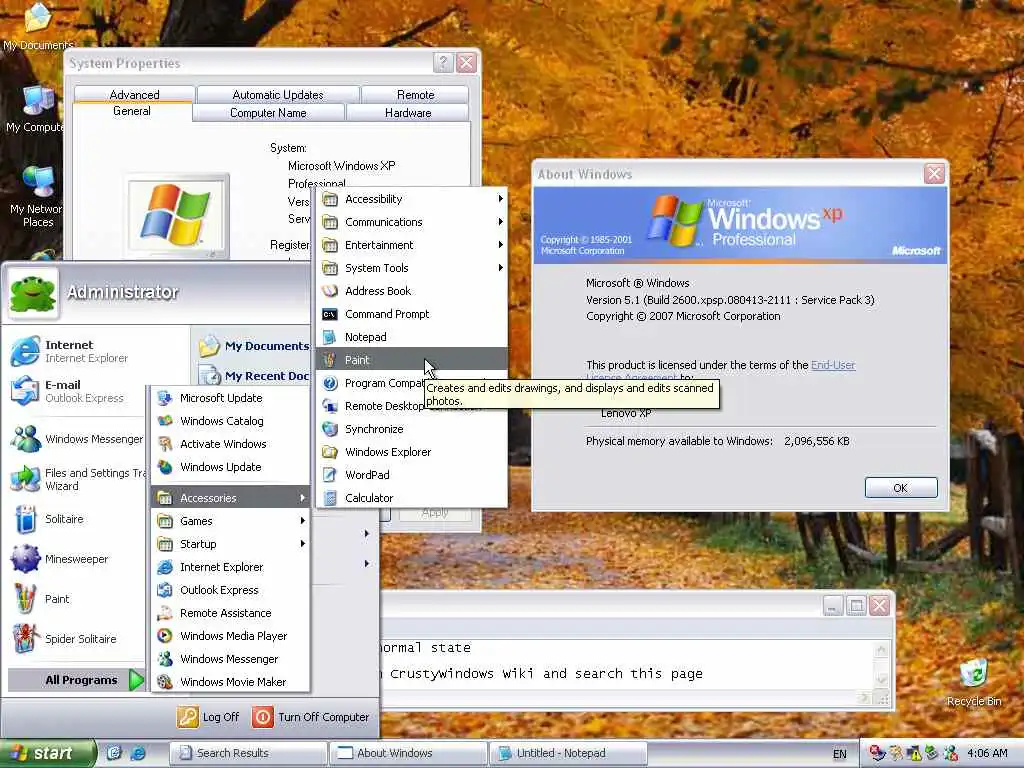Click the Windows Media Player icon
1024x768 pixels.
165,635
